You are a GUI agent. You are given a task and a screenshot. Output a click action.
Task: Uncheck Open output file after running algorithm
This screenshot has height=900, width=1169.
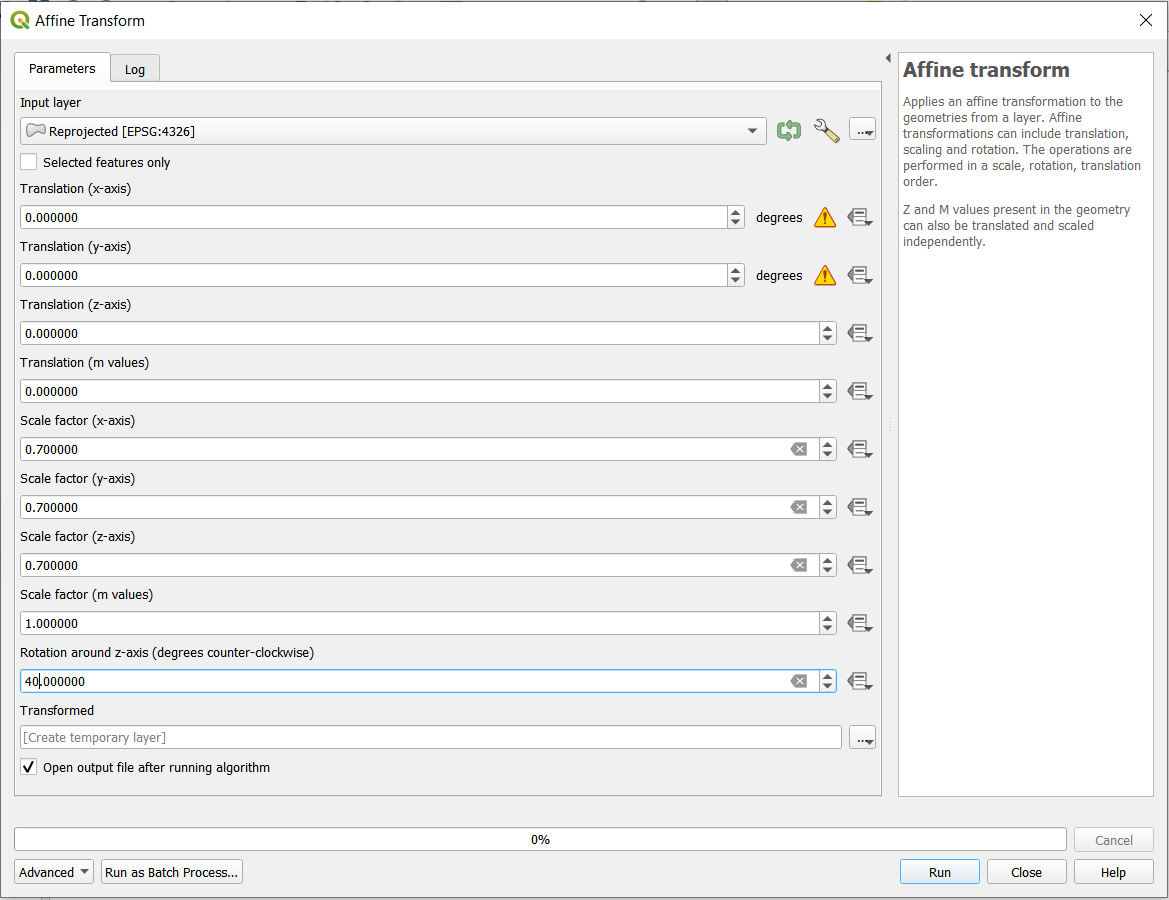pos(29,768)
